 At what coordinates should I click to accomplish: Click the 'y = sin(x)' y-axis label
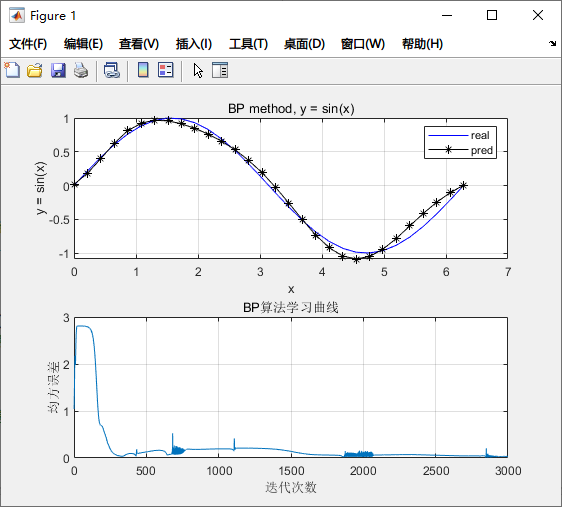click(41, 188)
